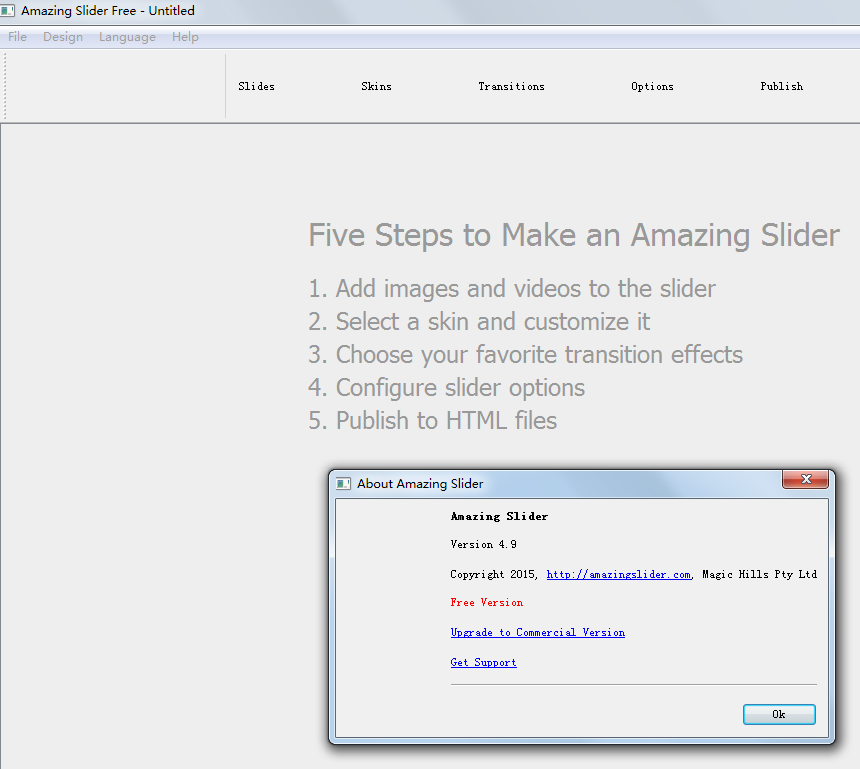Screen dimensions: 860x769
Task: Go to the Slides step
Action: pyautogui.click(x=256, y=86)
